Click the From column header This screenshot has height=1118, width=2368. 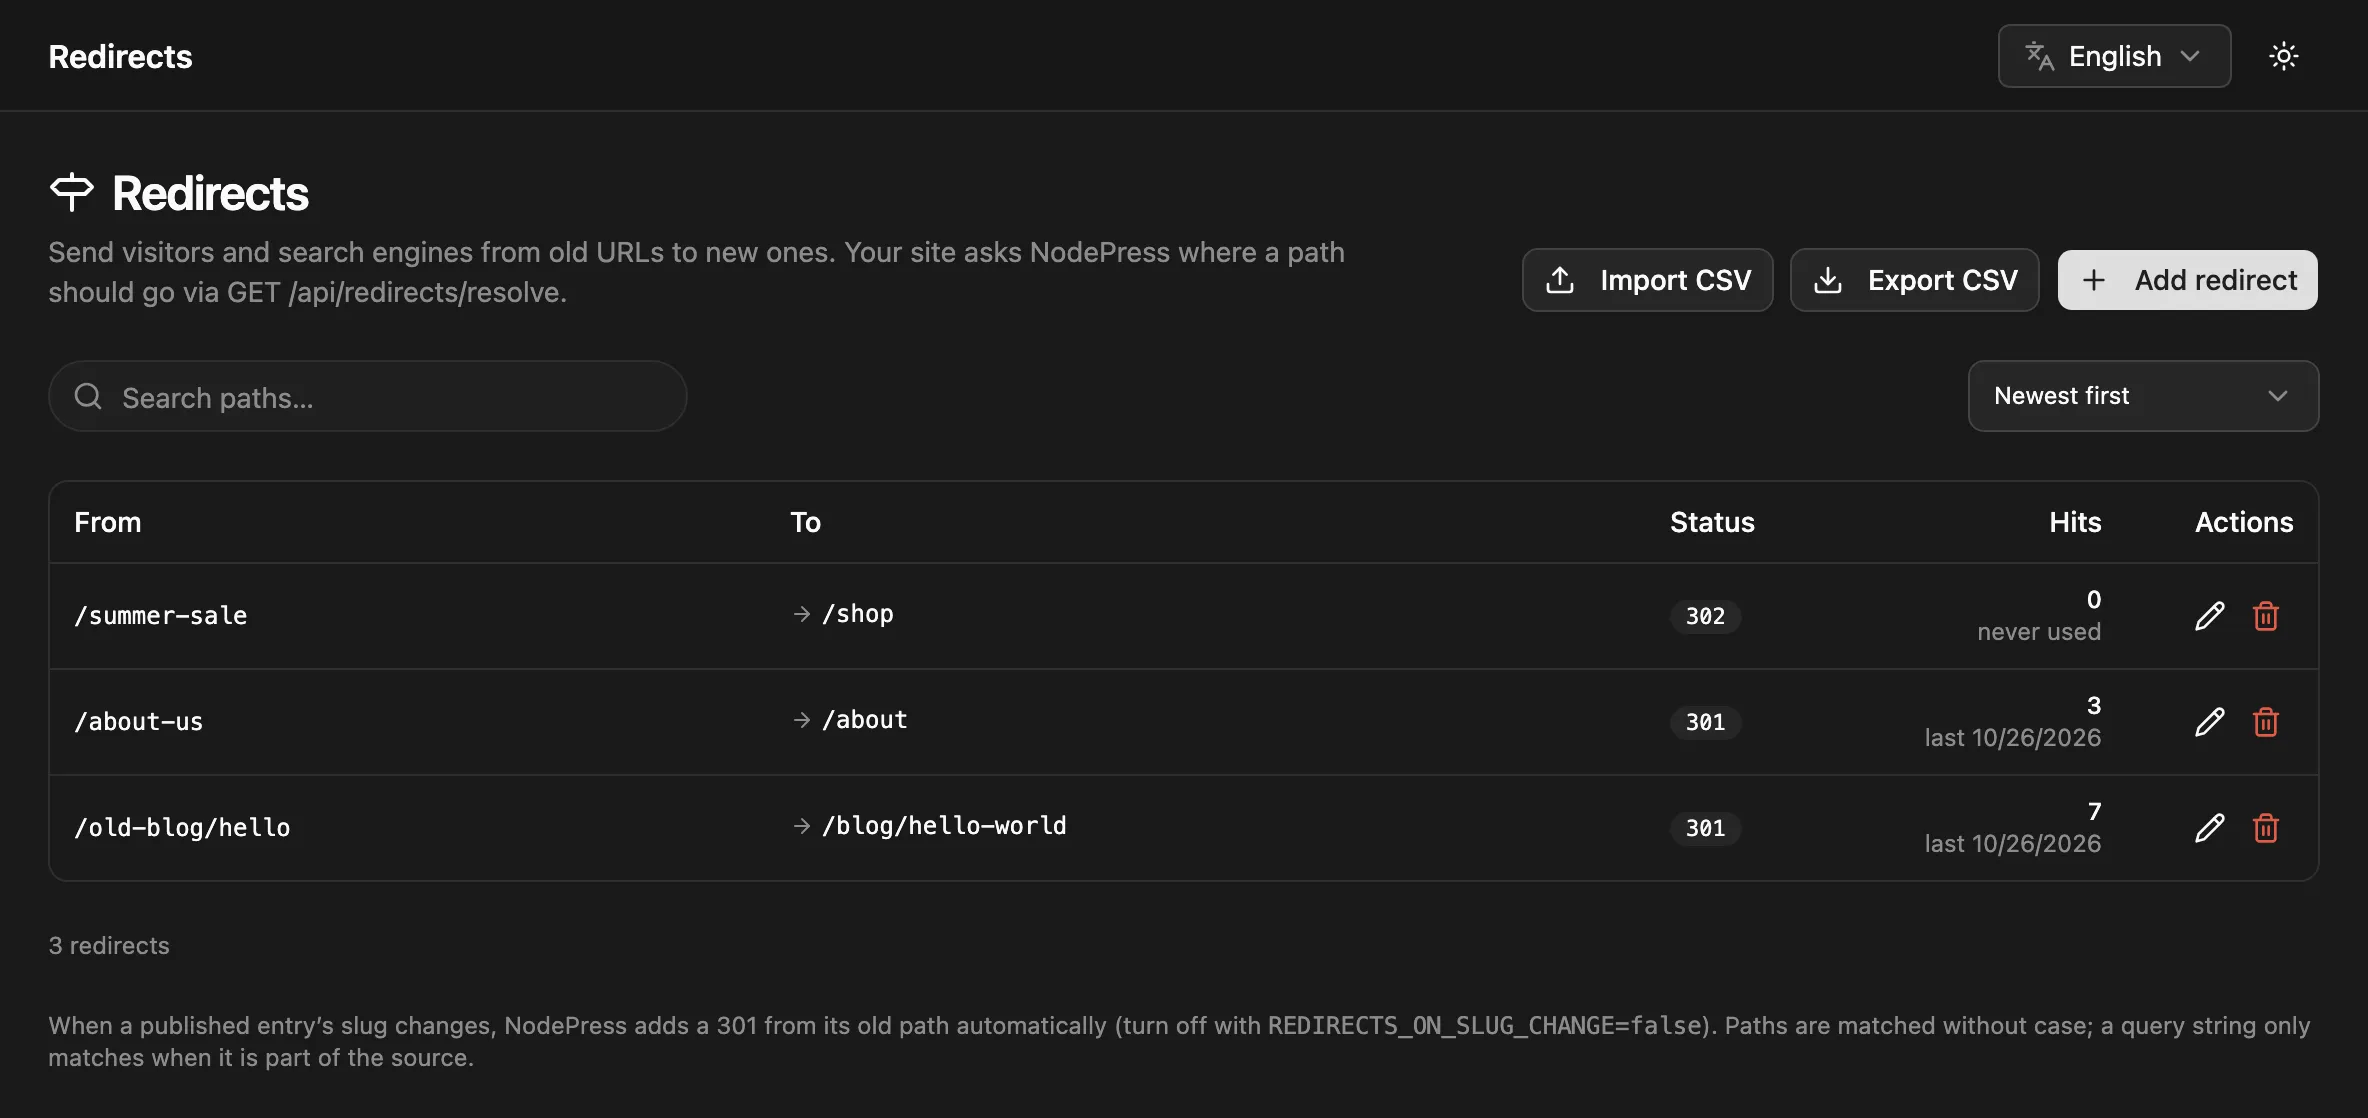[108, 522]
